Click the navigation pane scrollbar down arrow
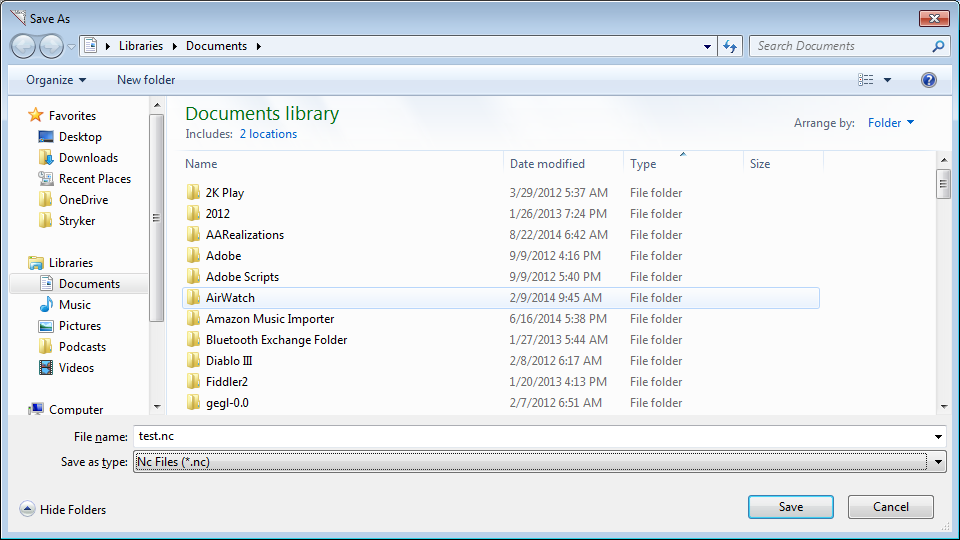The height and width of the screenshot is (540, 960). (x=157, y=407)
